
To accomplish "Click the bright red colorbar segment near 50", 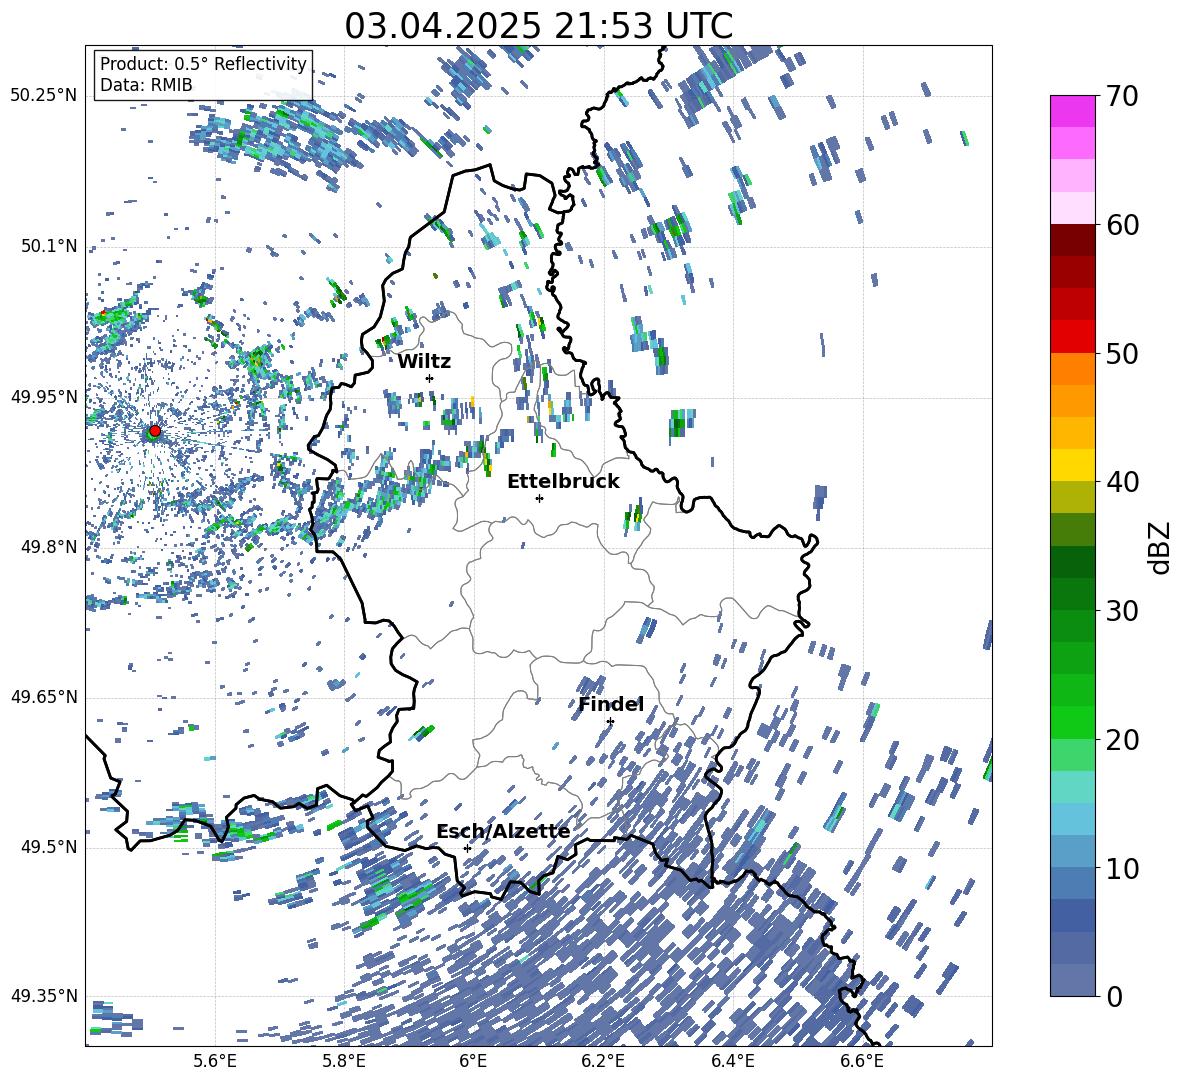I will tap(1072, 337).
